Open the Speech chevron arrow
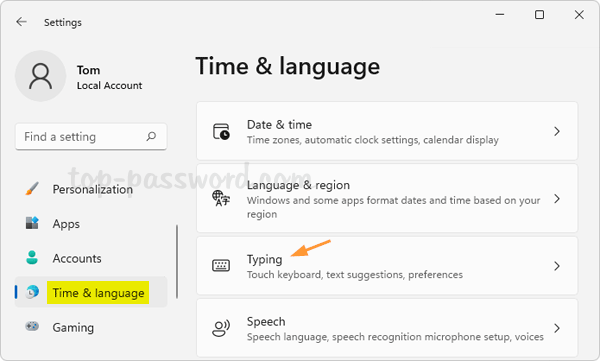This screenshot has width=600, height=361. click(x=557, y=328)
